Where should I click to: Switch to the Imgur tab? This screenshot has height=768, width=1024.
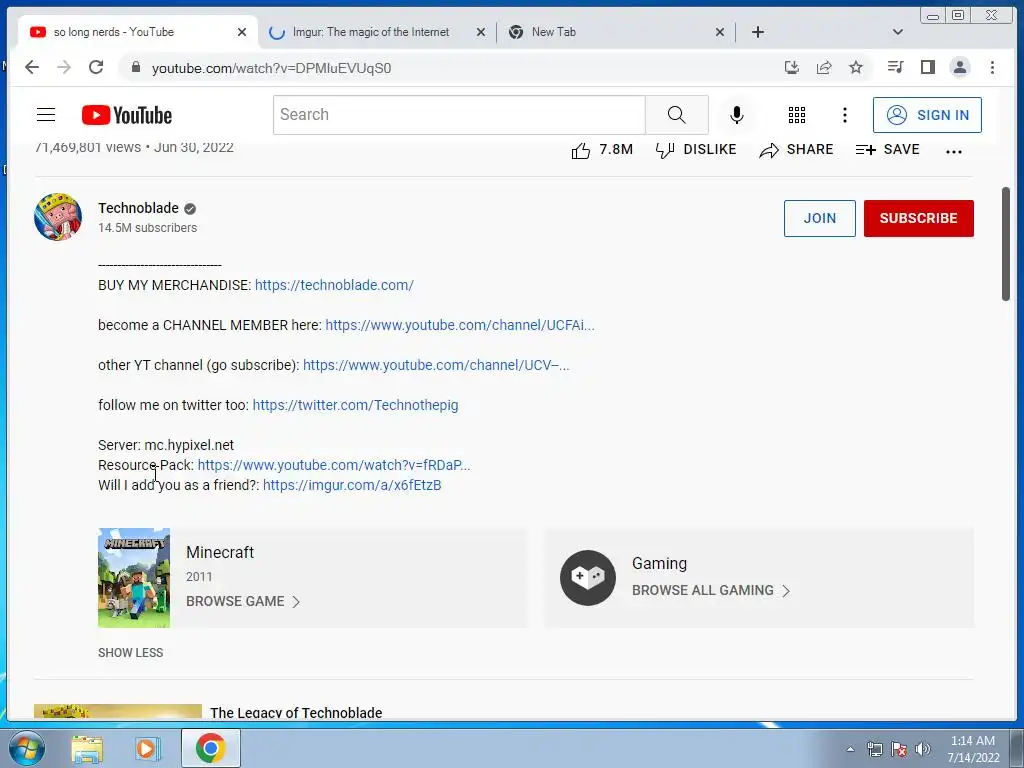(x=370, y=32)
